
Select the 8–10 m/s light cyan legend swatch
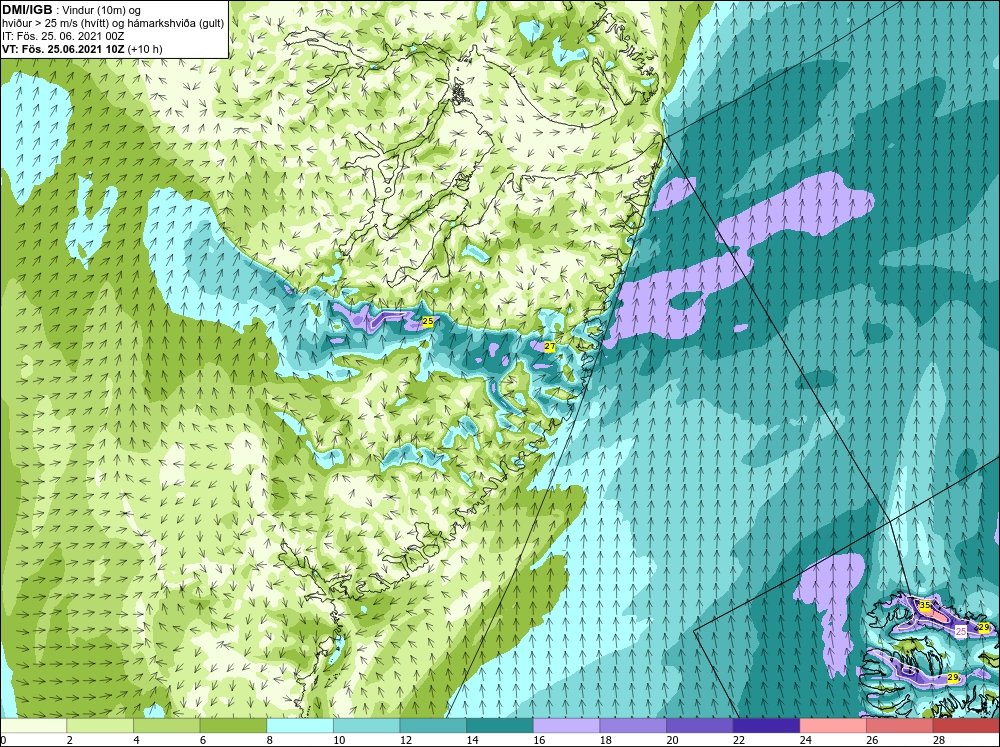point(300,726)
